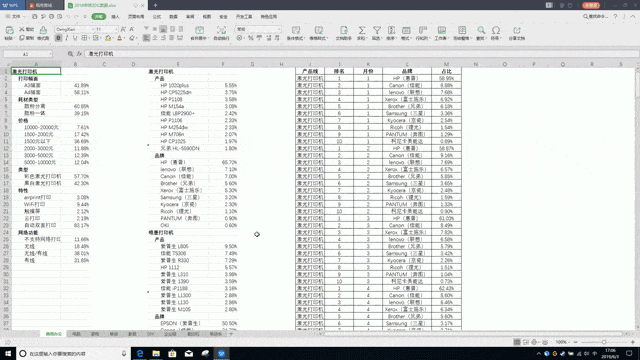The image size is (640, 360).
Task: Open the 开始 (Home) ribbon tab
Action: 99,17
